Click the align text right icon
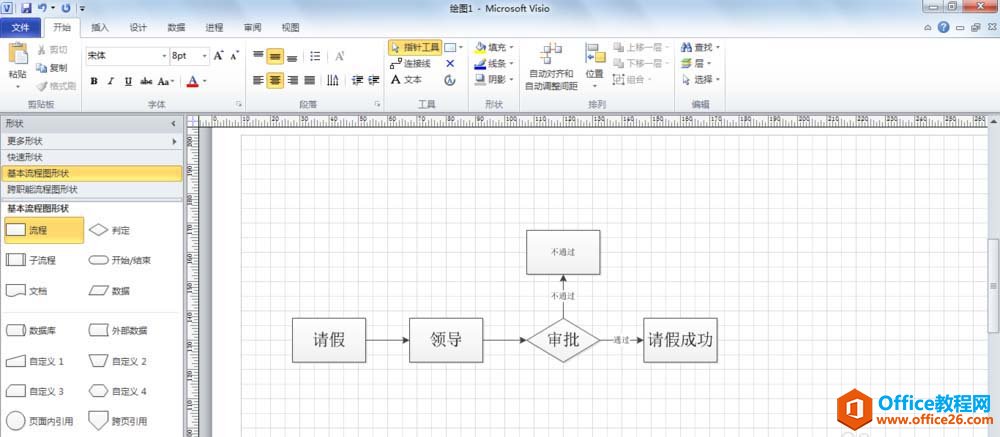This screenshot has height=437, width=1000. 292,80
